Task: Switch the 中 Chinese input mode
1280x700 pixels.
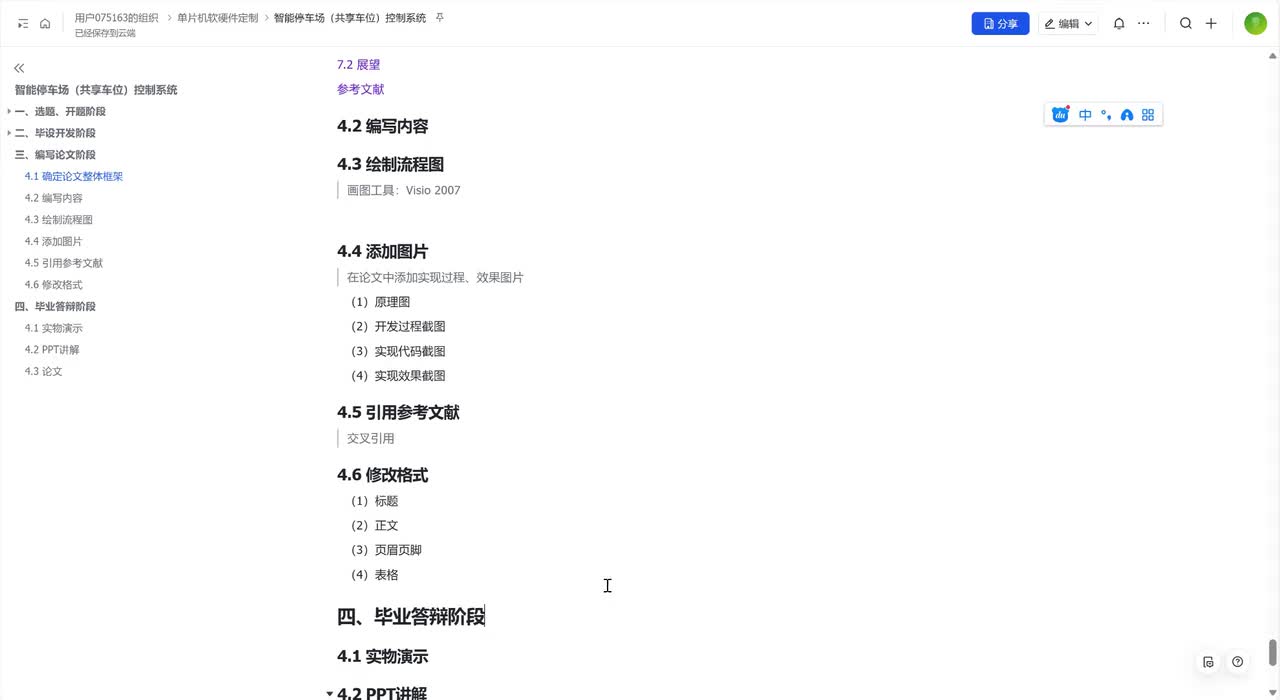Action: click(1085, 115)
